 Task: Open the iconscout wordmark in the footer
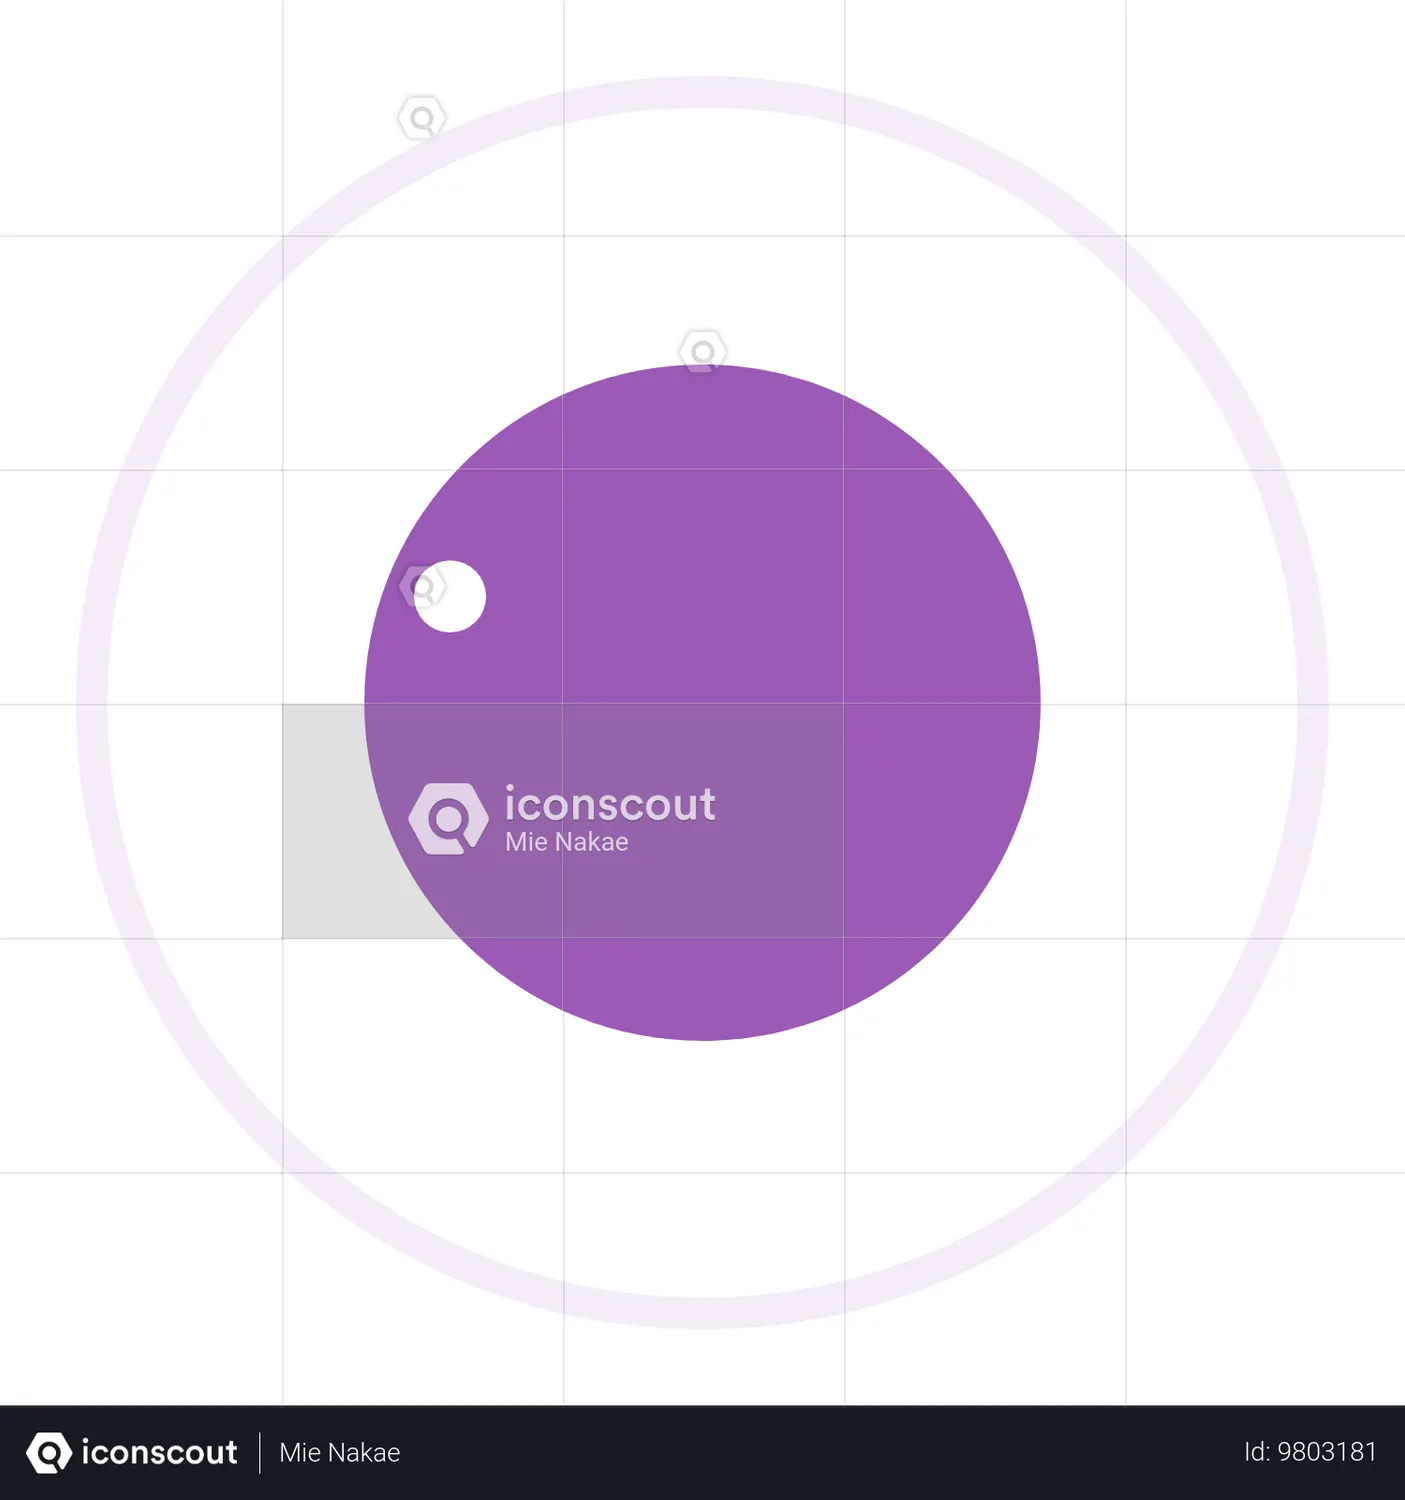tap(160, 1453)
